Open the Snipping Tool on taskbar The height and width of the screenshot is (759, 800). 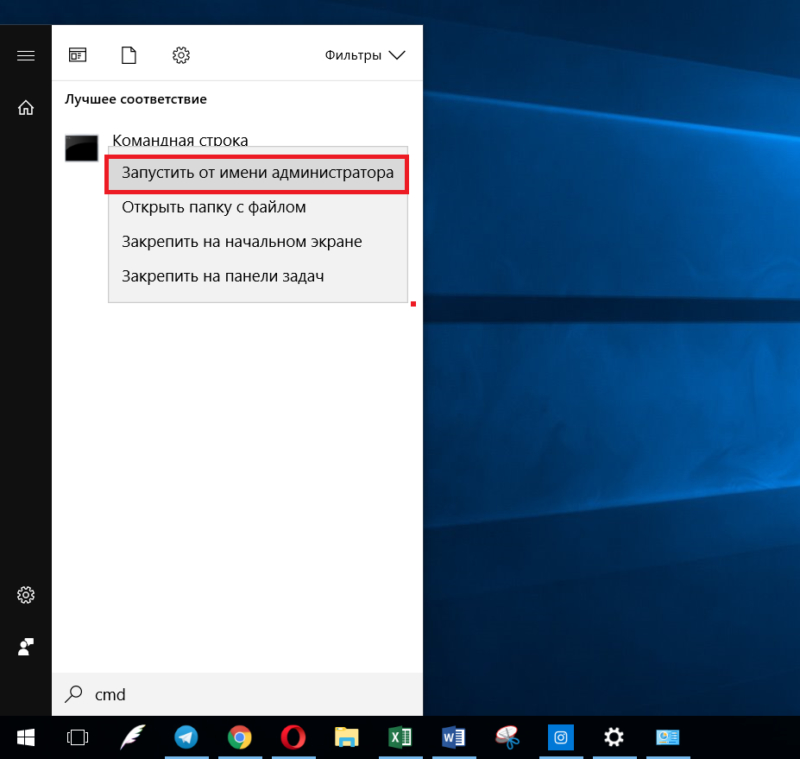(507, 738)
